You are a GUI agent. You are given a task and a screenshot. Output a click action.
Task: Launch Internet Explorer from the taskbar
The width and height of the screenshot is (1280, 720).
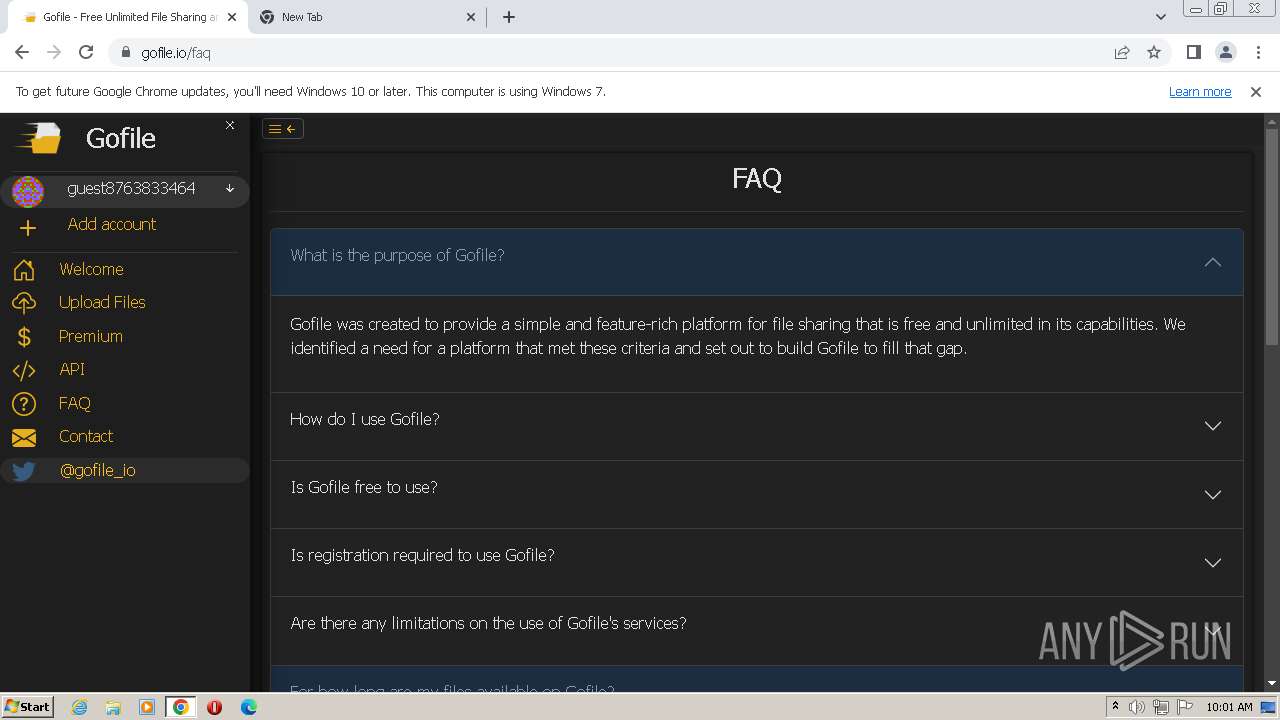(x=79, y=707)
